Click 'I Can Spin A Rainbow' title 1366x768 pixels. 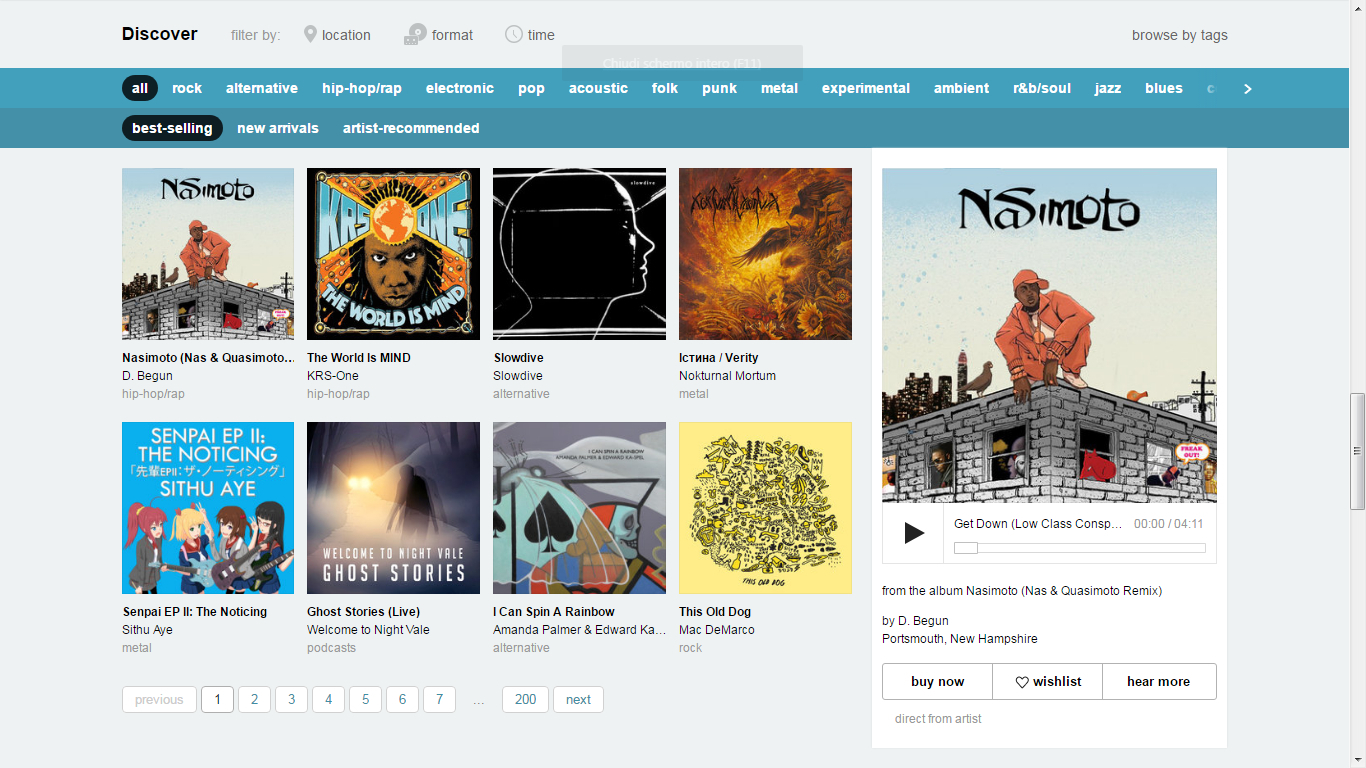[x=554, y=611]
